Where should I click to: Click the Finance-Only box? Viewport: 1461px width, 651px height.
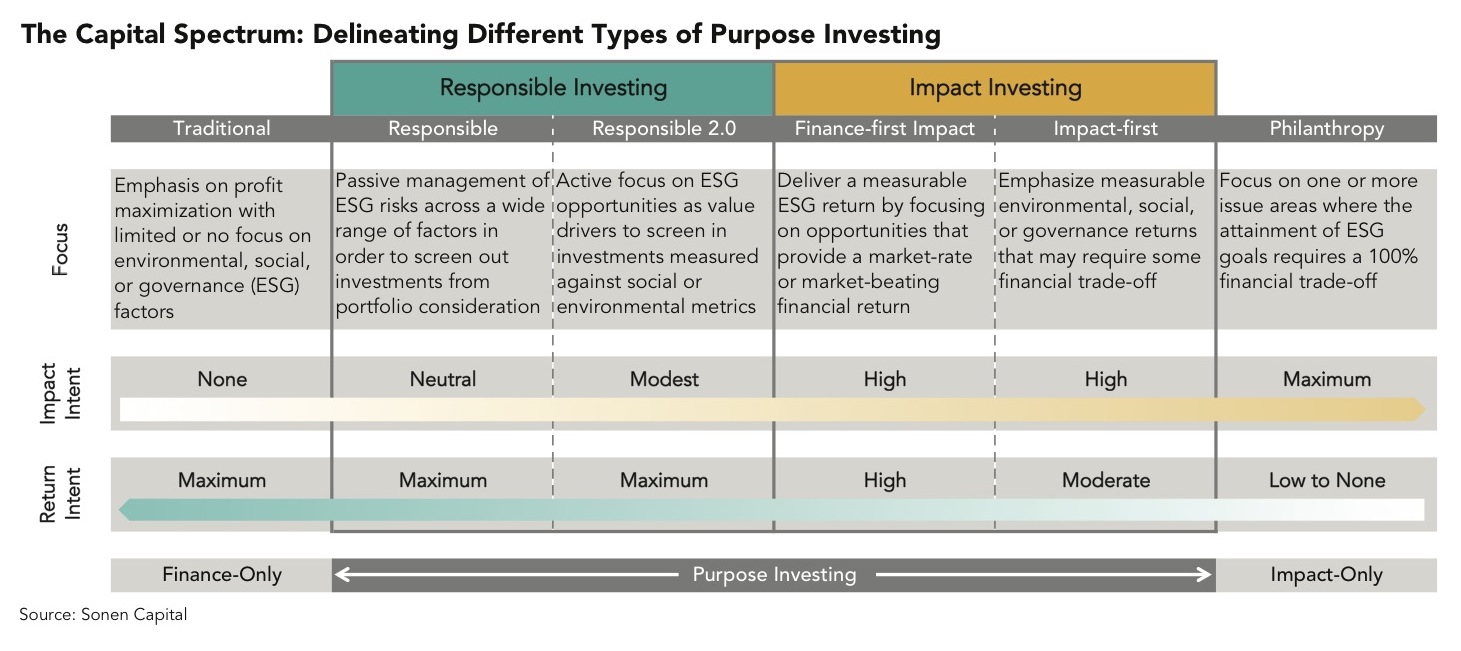tap(221, 575)
